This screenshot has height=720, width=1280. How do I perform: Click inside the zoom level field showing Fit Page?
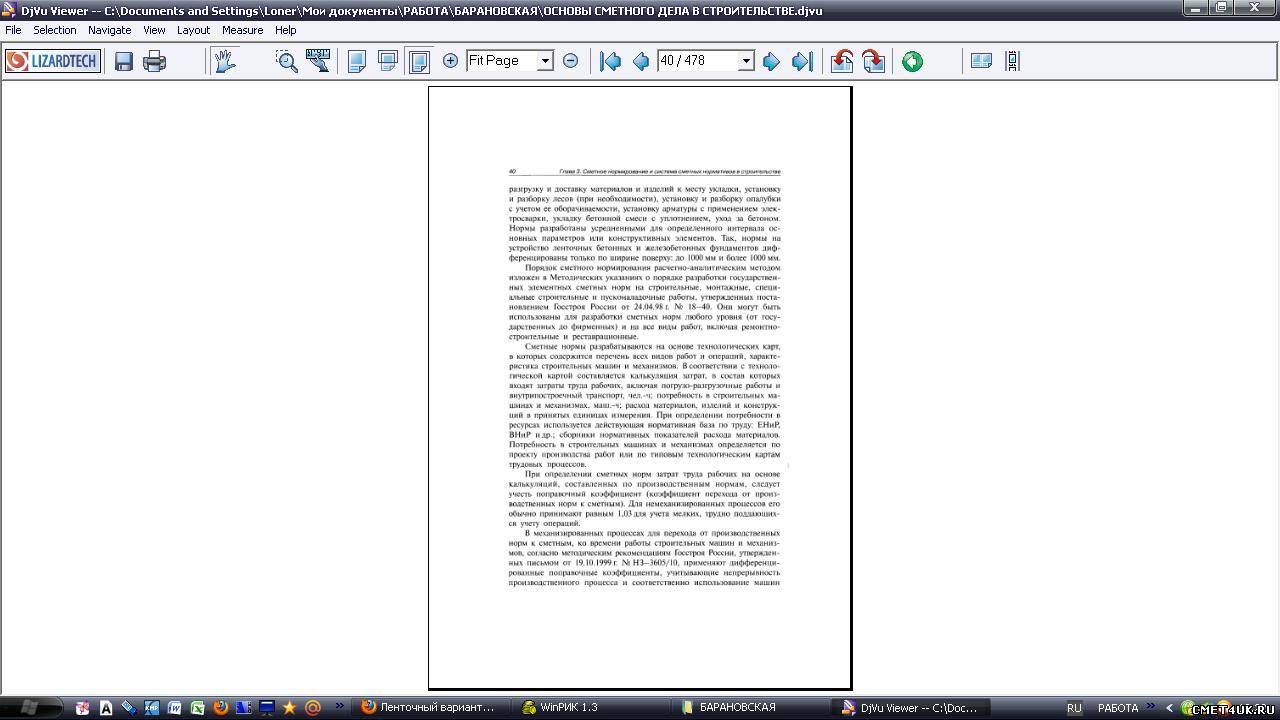tap(502, 61)
